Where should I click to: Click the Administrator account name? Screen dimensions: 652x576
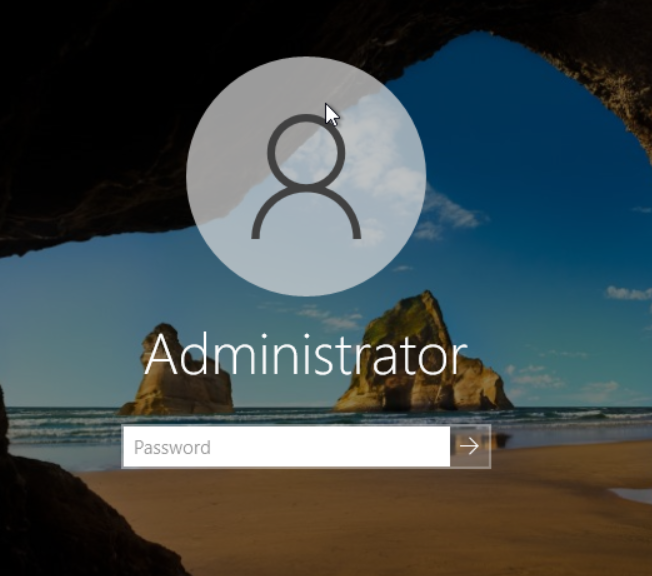point(306,356)
